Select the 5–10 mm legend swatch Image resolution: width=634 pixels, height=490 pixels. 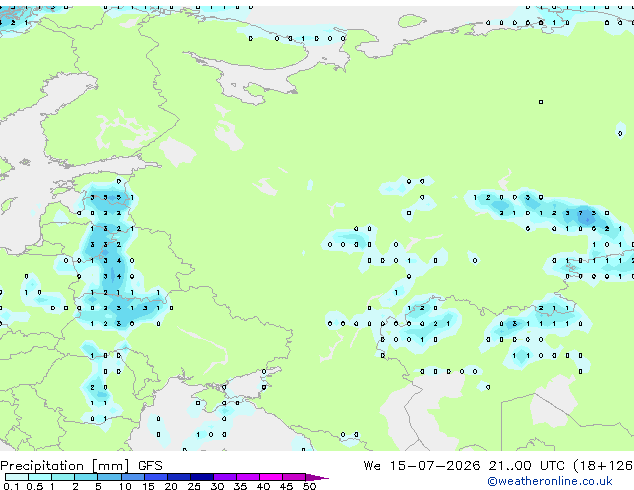[109, 477]
